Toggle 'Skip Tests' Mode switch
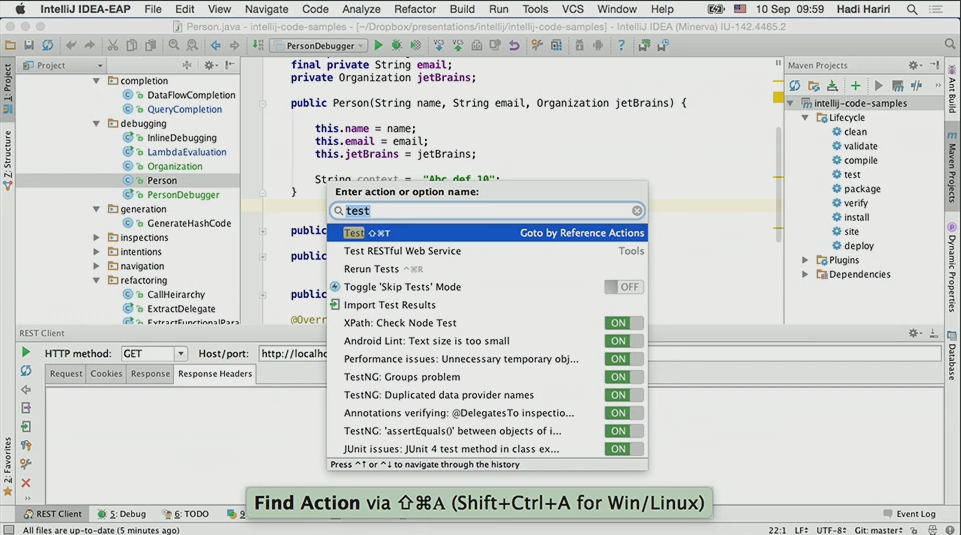 pyautogui.click(x=623, y=287)
